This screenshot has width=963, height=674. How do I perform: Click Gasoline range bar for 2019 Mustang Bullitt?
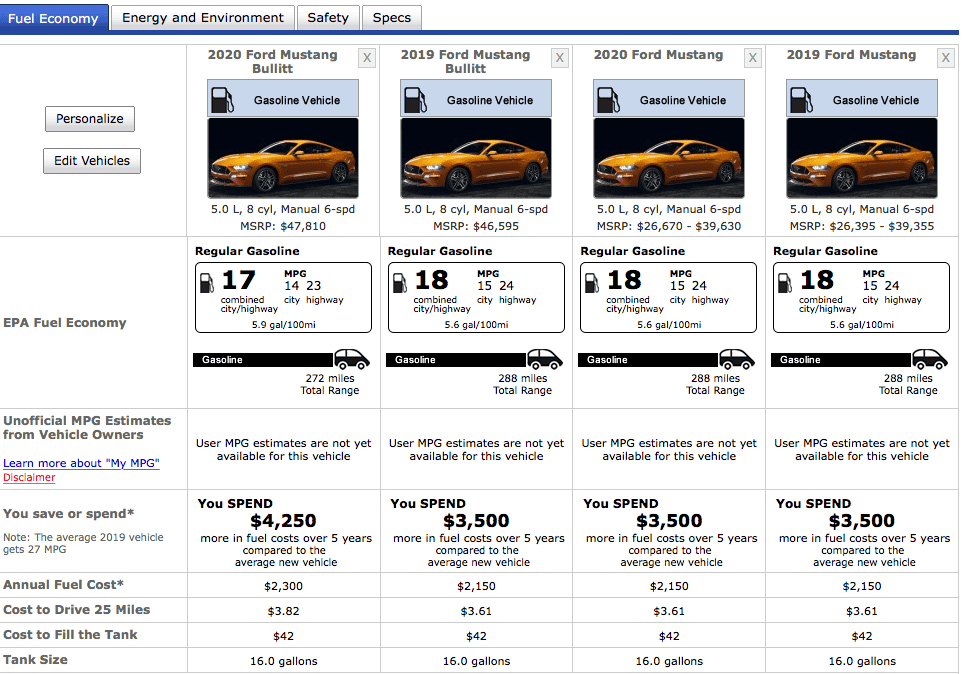(x=456, y=360)
